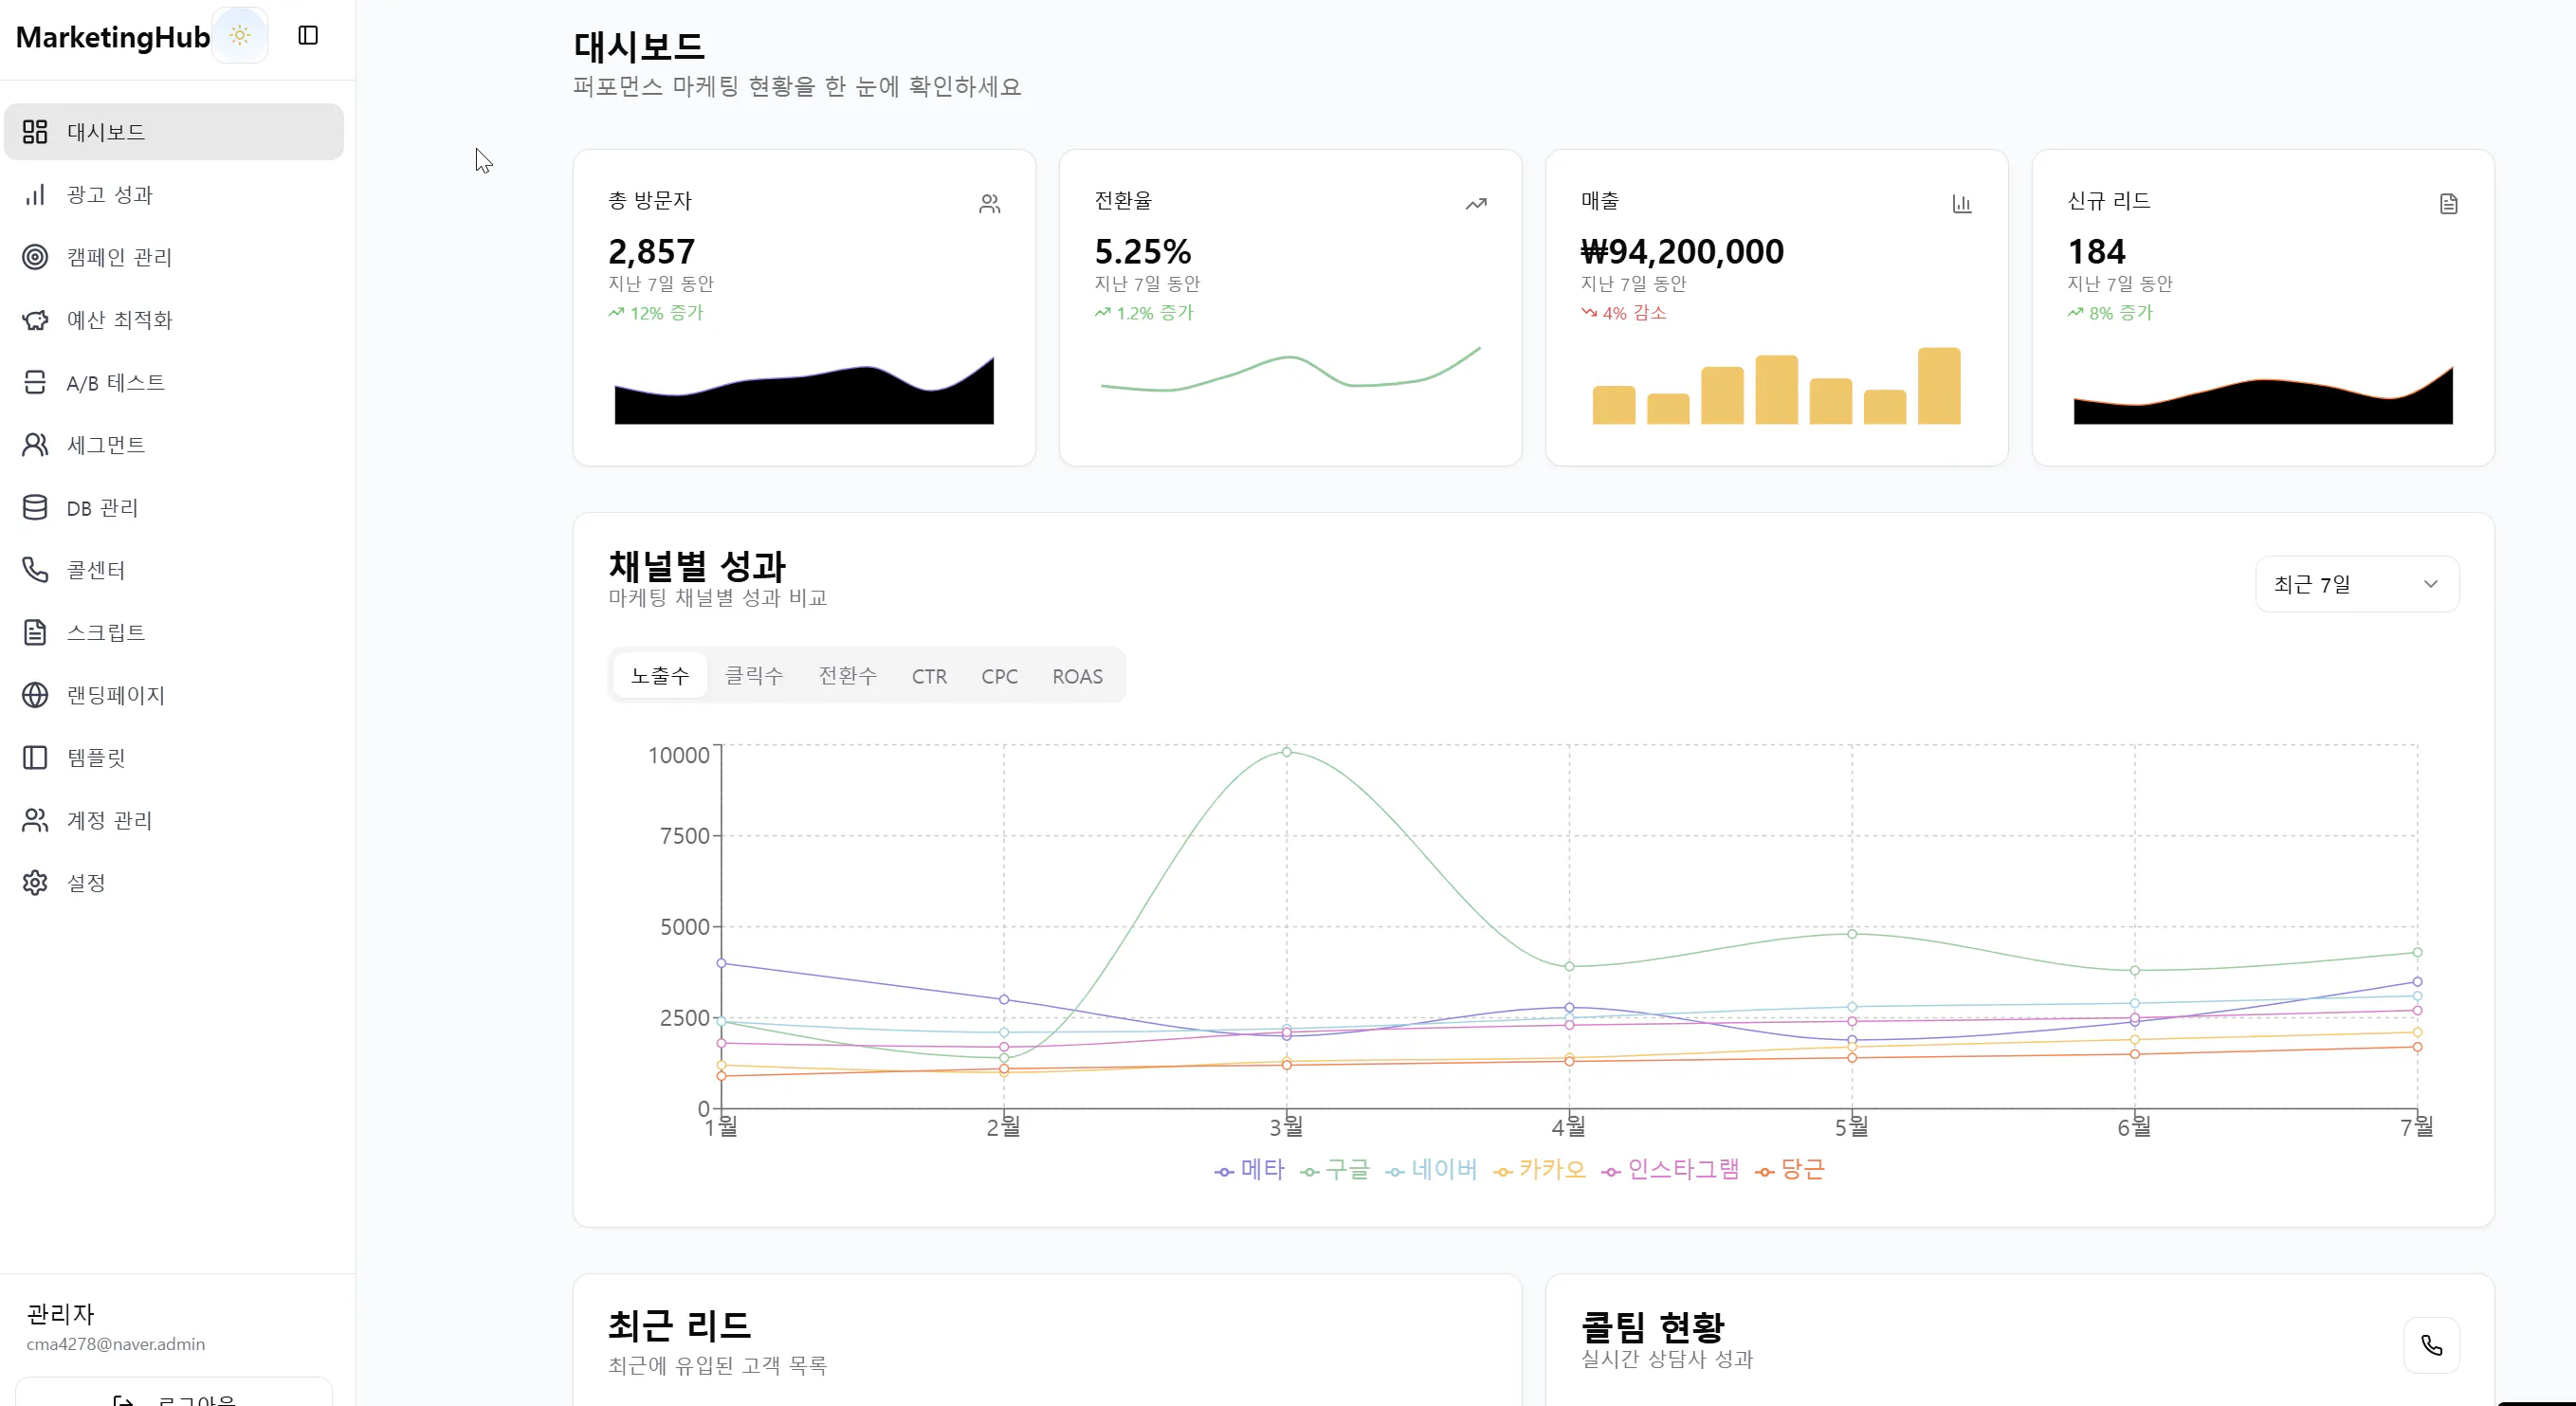Switch to the 전환수 tab

tap(848, 676)
